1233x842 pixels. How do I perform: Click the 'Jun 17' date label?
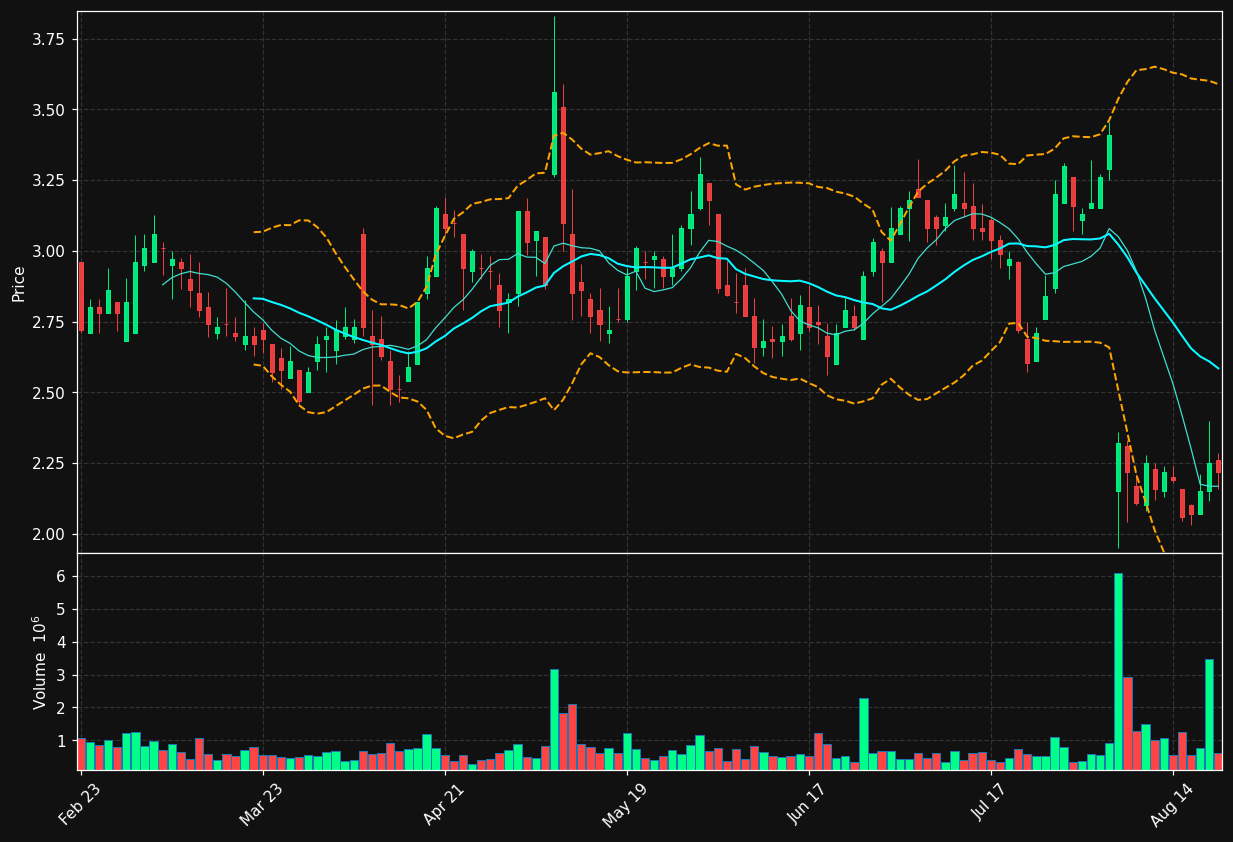(807, 805)
